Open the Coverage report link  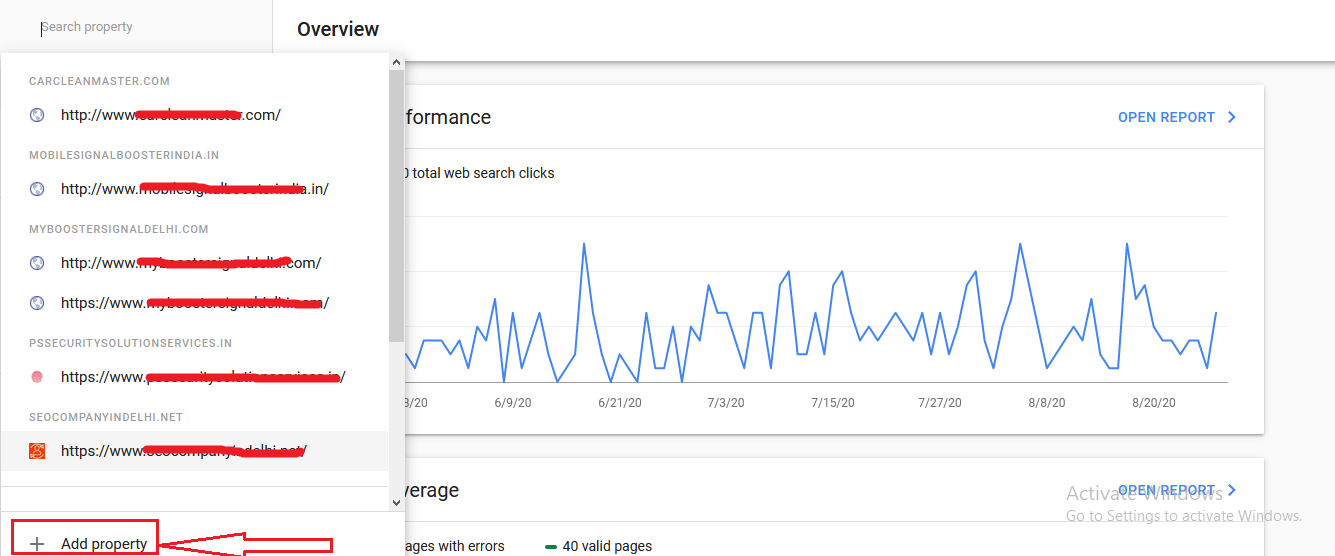click(1166, 490)
